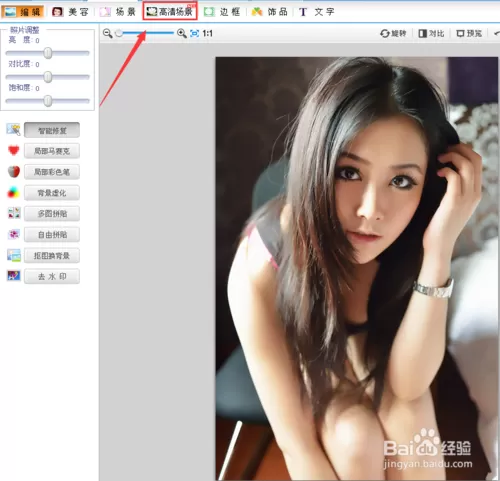Screen dimensions: 500x481
Task: Click the zoom out magnifier icon
Action: (107, 33)
